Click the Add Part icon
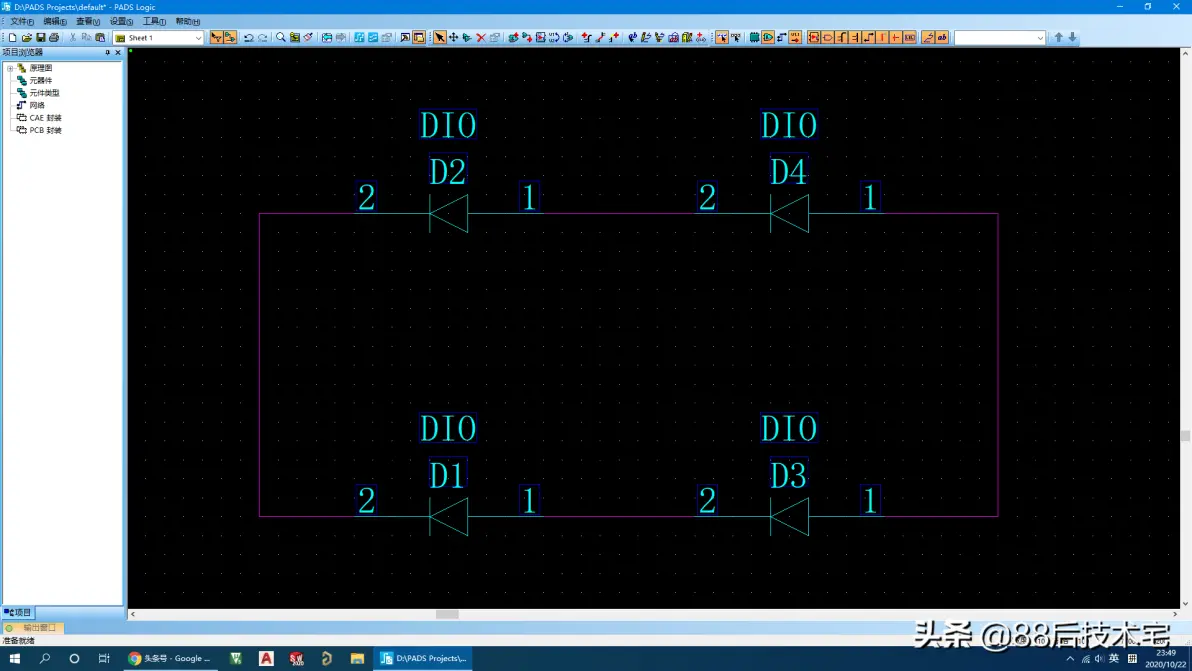Image resolution: width=1192 pixels, height=671 pixels. tap(513, 37)
